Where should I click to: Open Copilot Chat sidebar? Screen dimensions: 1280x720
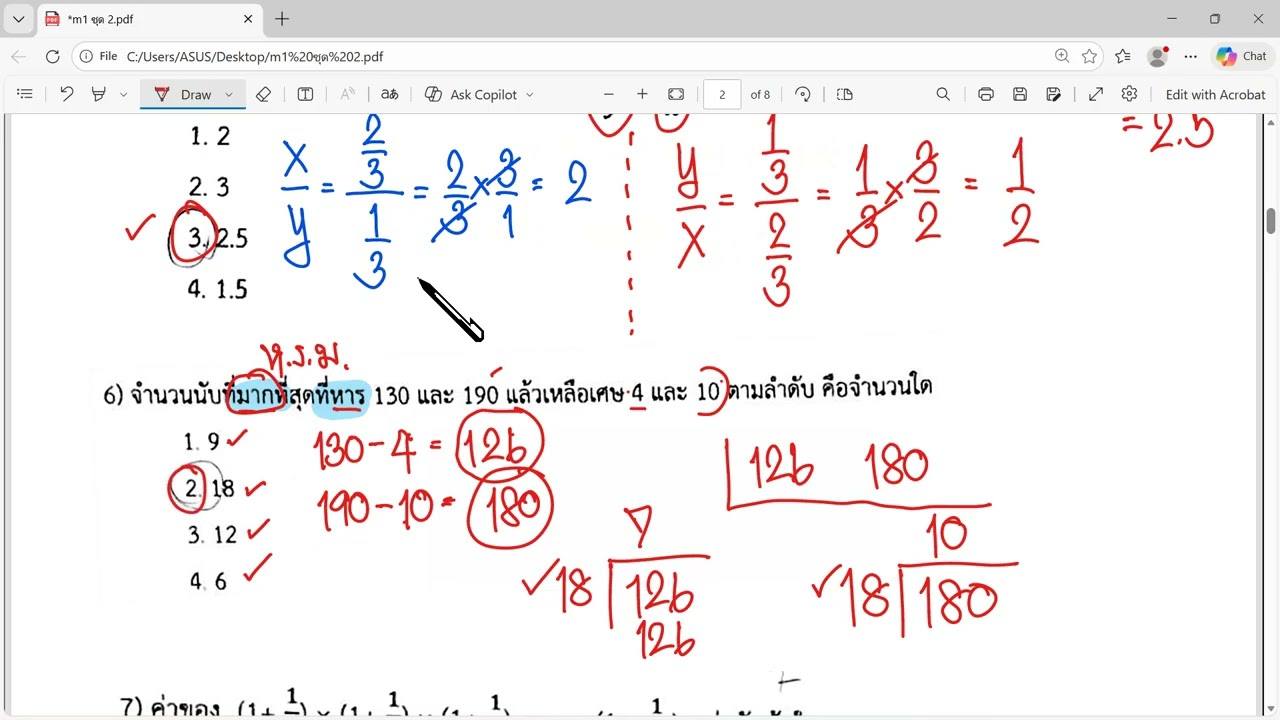1241,57
